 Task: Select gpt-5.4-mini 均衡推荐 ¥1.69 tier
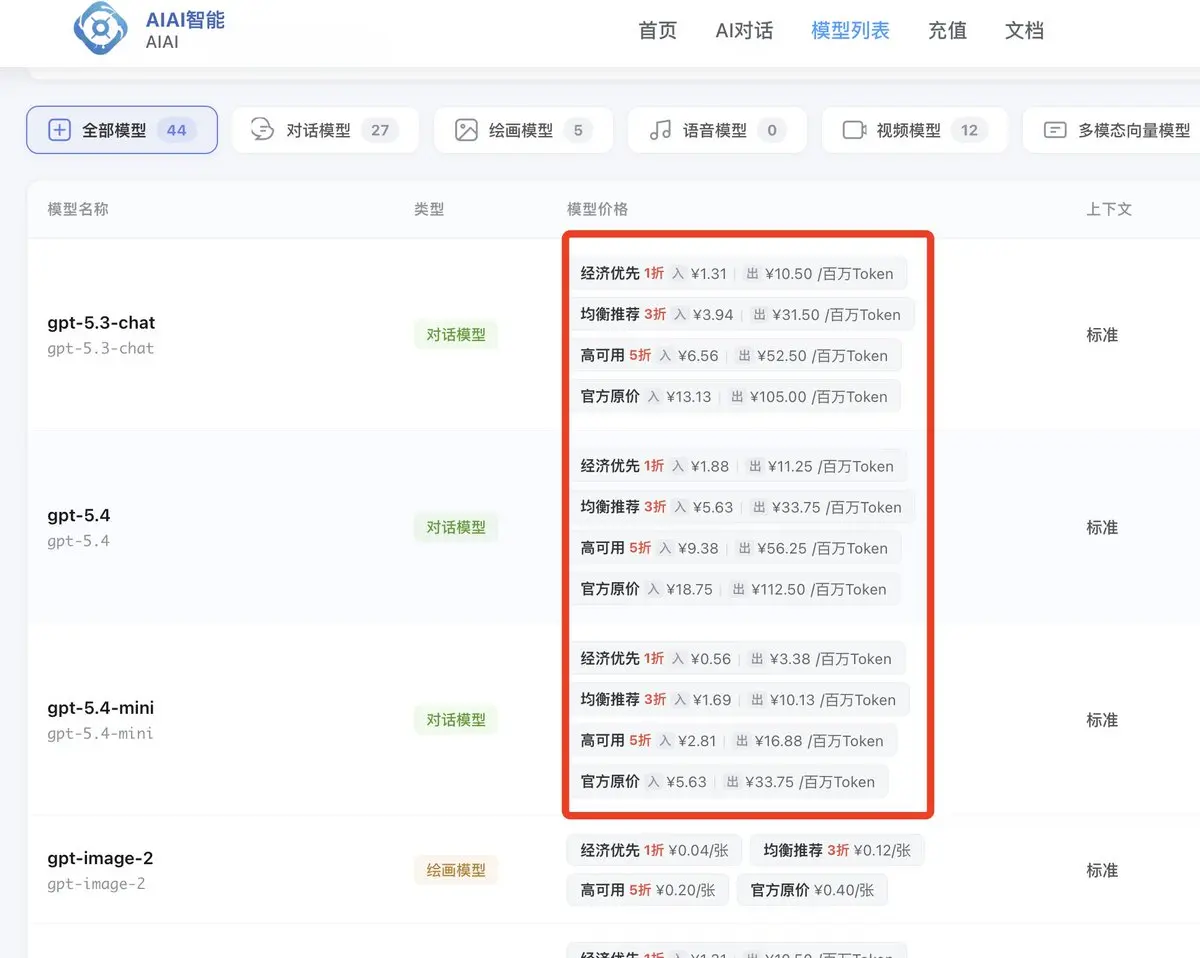click(x=738, y=700)
